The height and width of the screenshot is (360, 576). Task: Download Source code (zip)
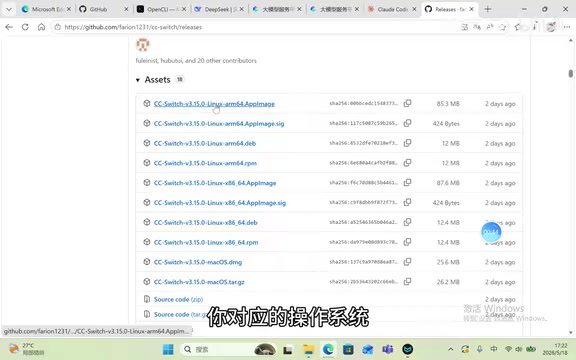click(x=179, y=299)
